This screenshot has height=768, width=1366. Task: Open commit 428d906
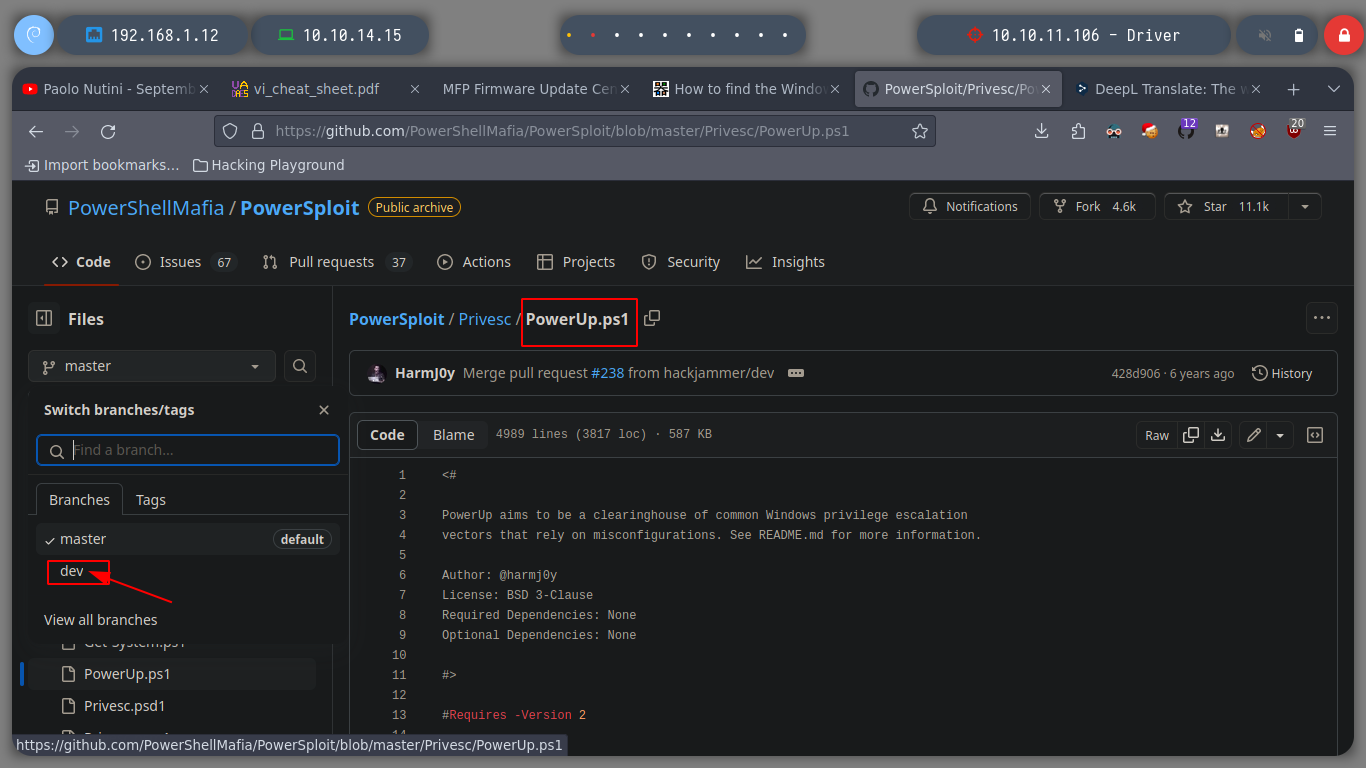[x=1136, y=373]
